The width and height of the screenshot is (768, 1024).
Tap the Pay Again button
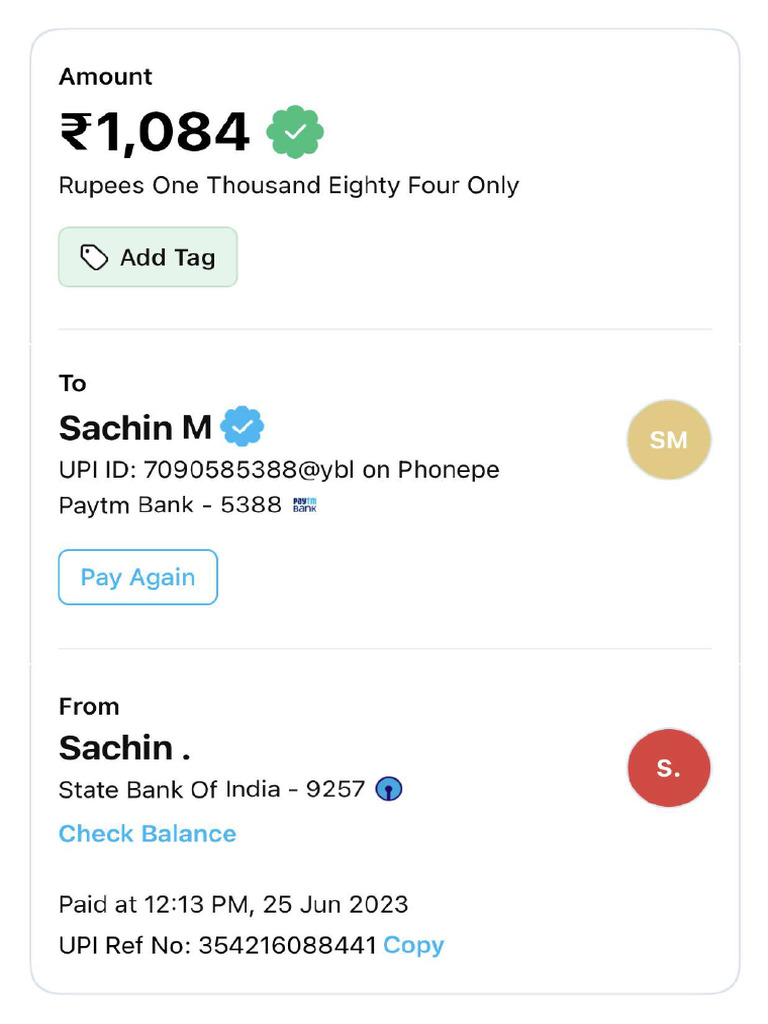coord(138,577)
